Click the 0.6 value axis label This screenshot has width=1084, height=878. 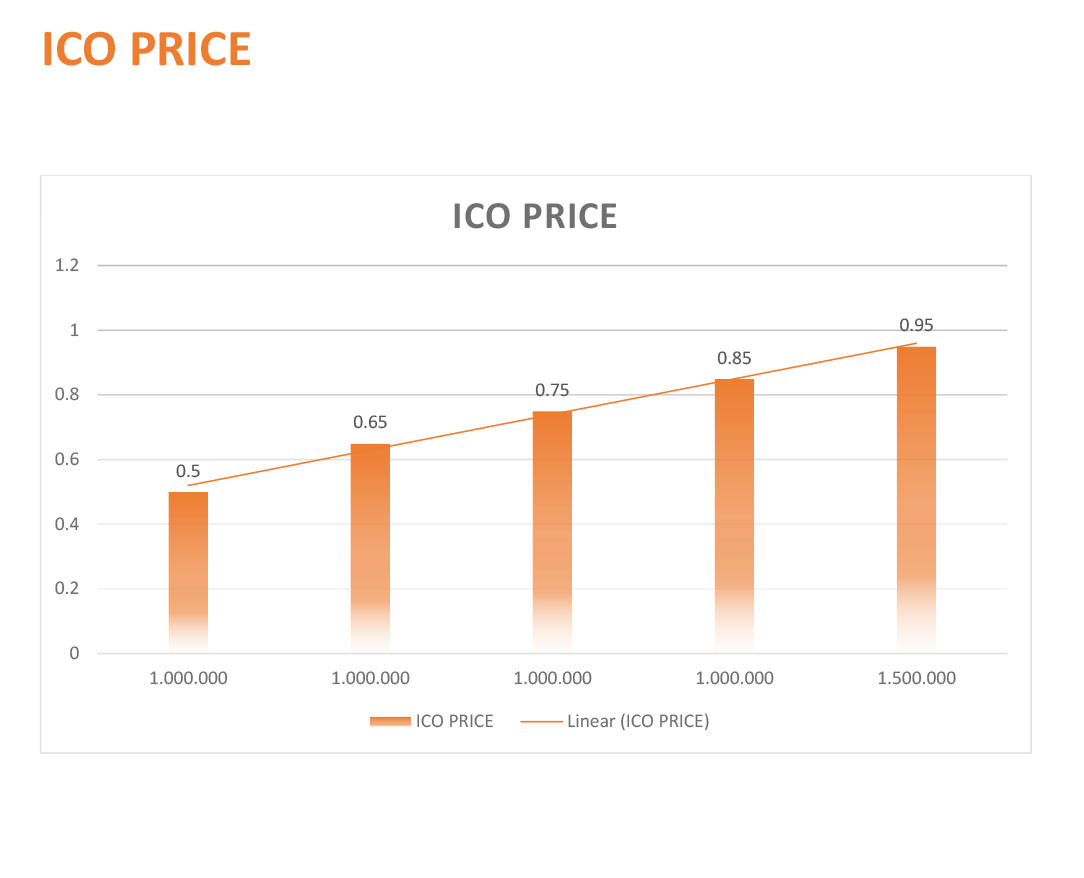(67, 460)
